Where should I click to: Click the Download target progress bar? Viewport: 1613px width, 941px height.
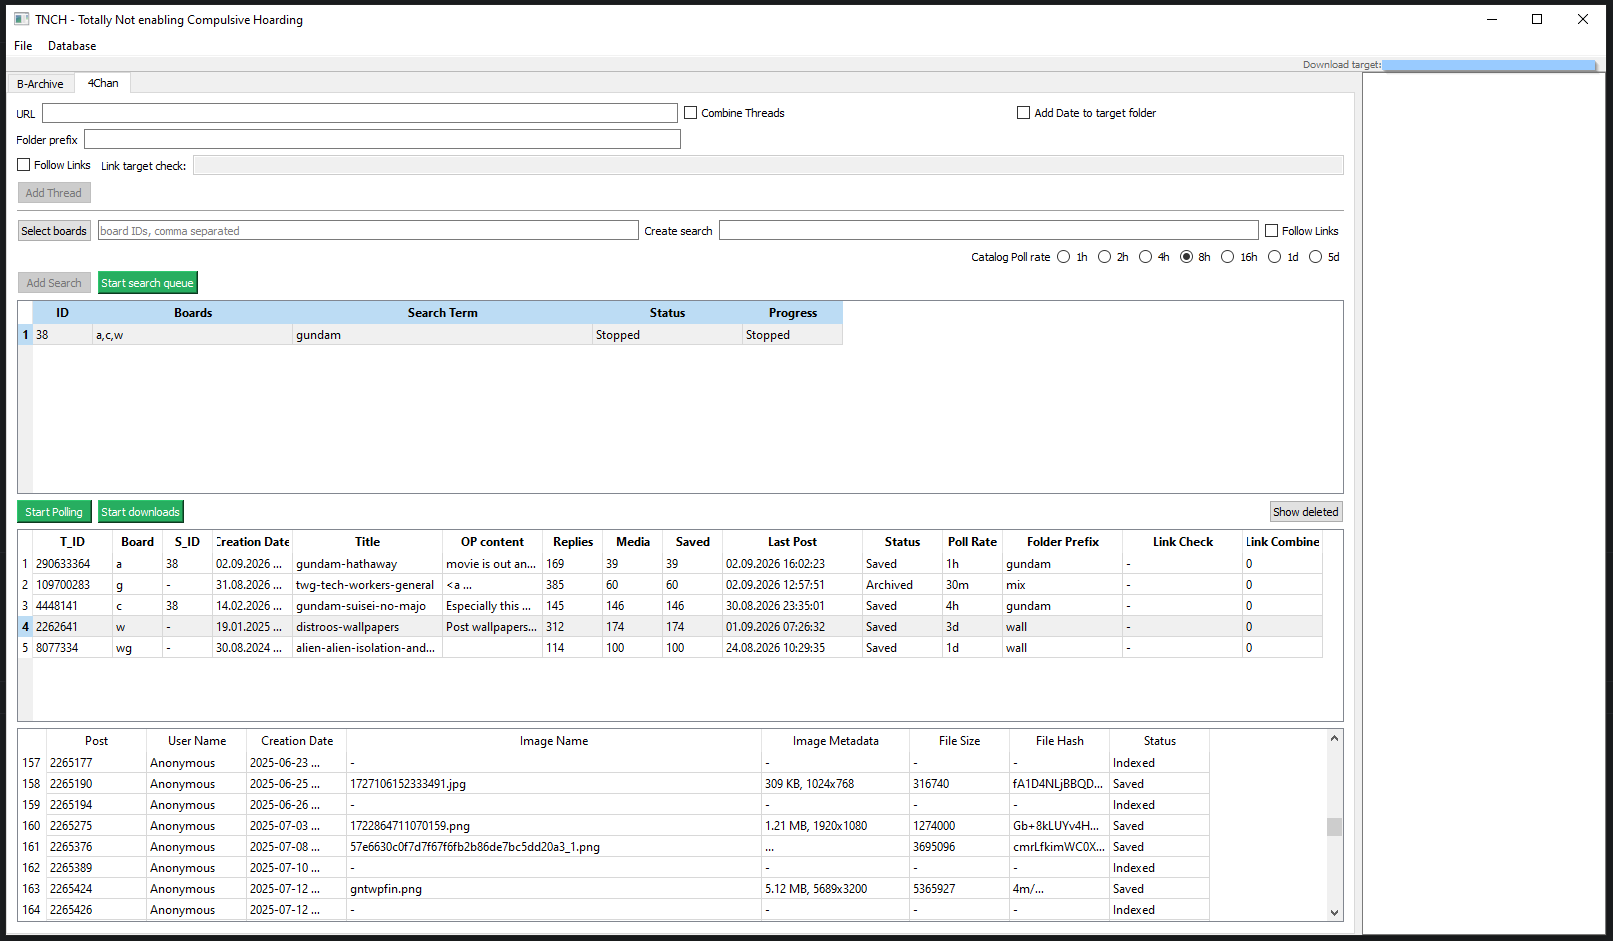(x=1489, y=65)
